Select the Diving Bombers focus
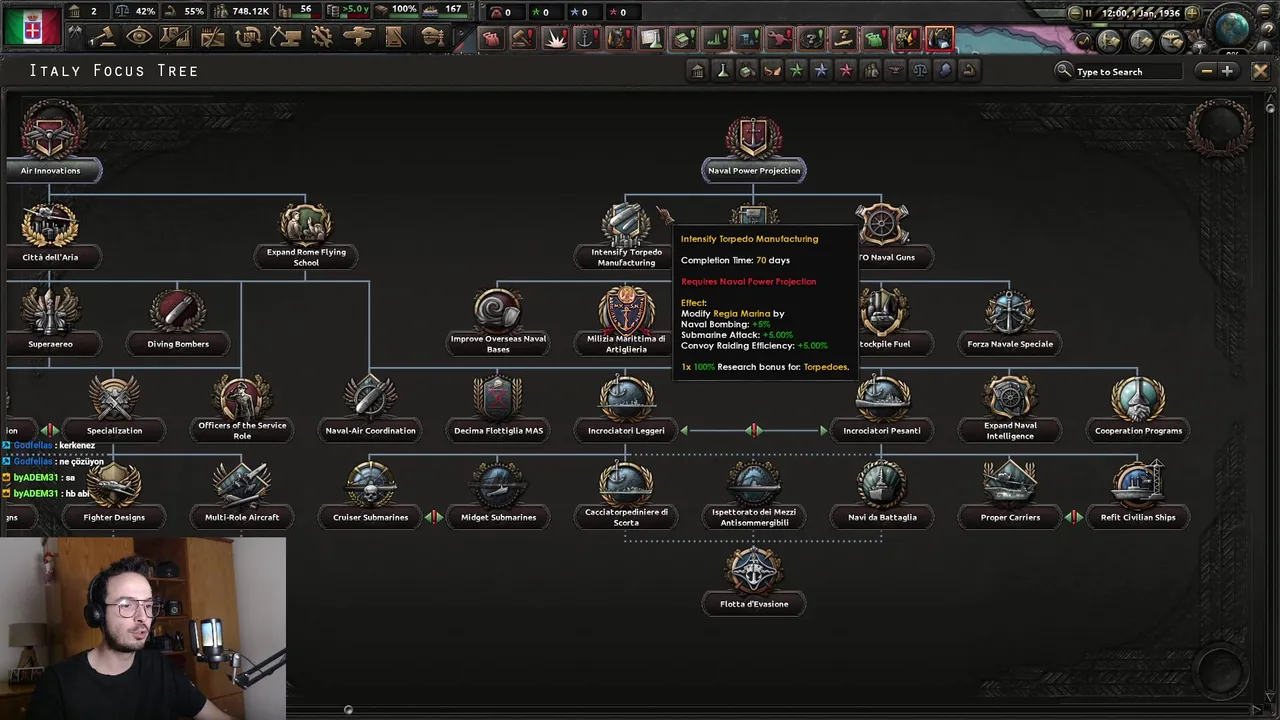Screen dimensions: 1280x720 pyautogui.click(x=178, y=323)
